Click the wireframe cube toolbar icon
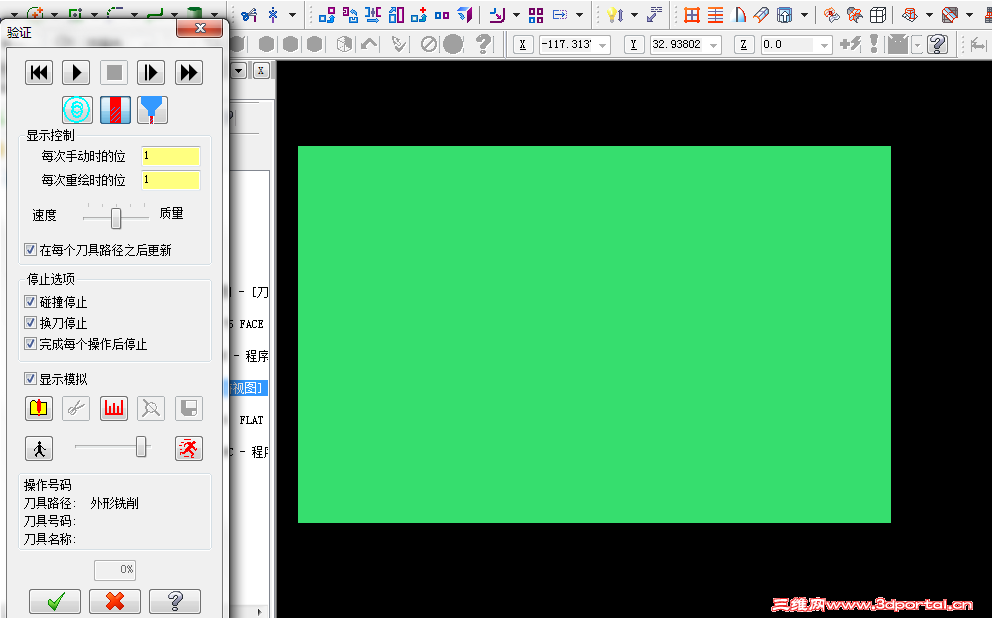992x618 pixels. tap(877, 15)
